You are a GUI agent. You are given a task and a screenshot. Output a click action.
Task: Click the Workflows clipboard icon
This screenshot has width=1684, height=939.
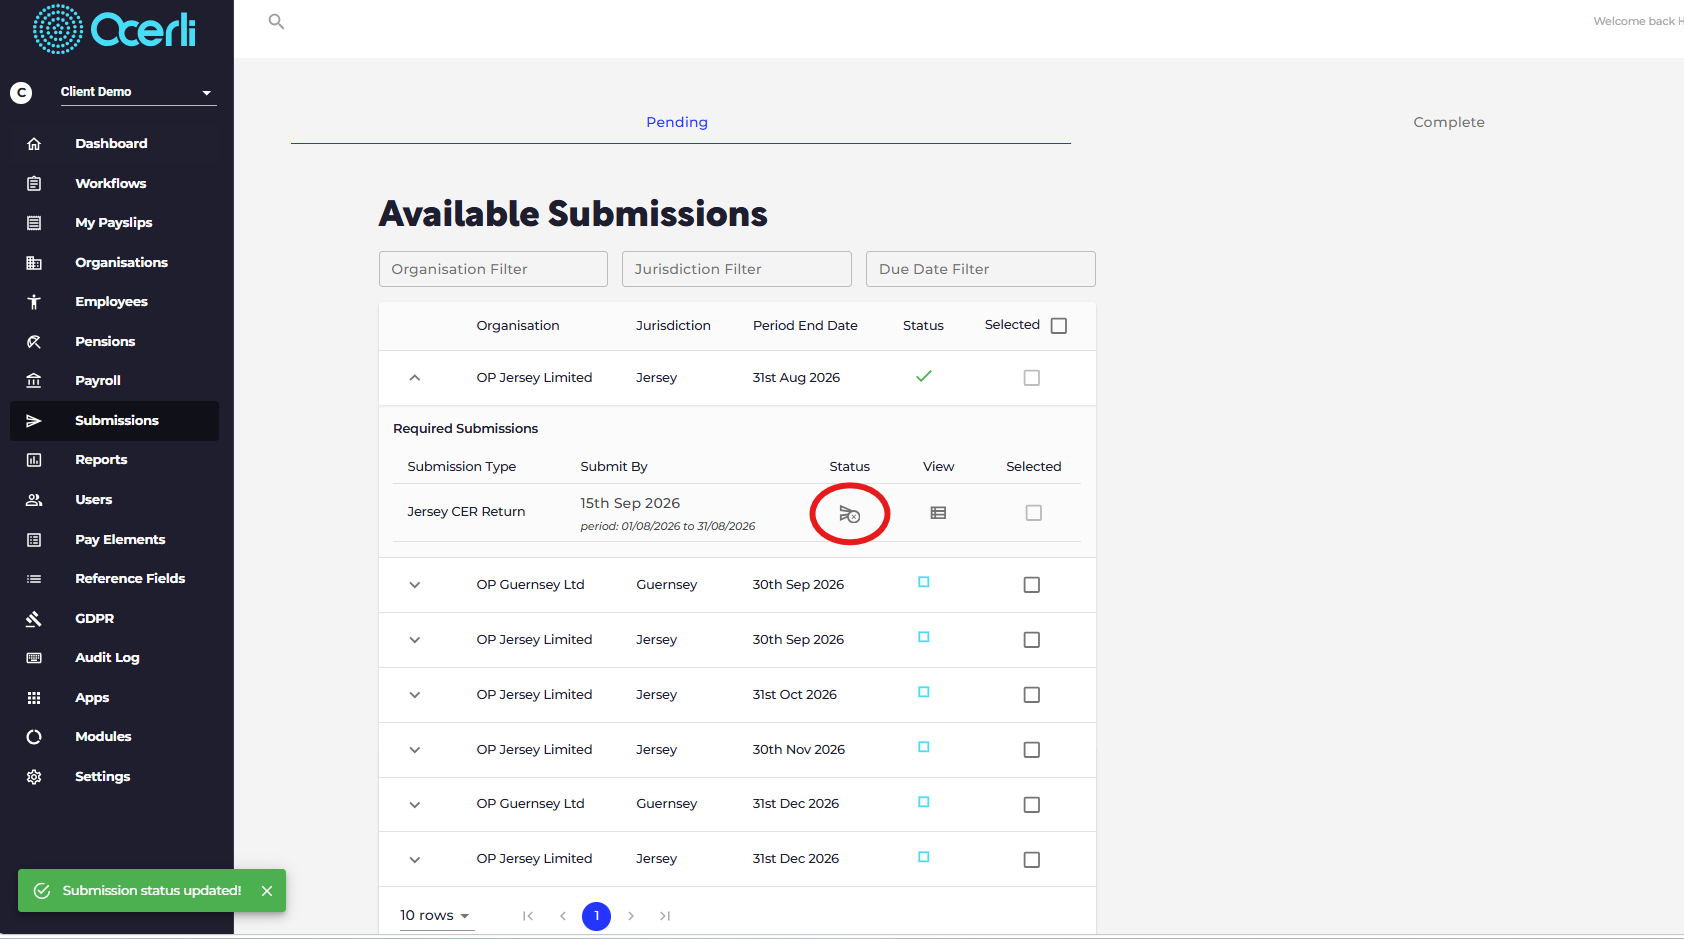click(34, 183)
